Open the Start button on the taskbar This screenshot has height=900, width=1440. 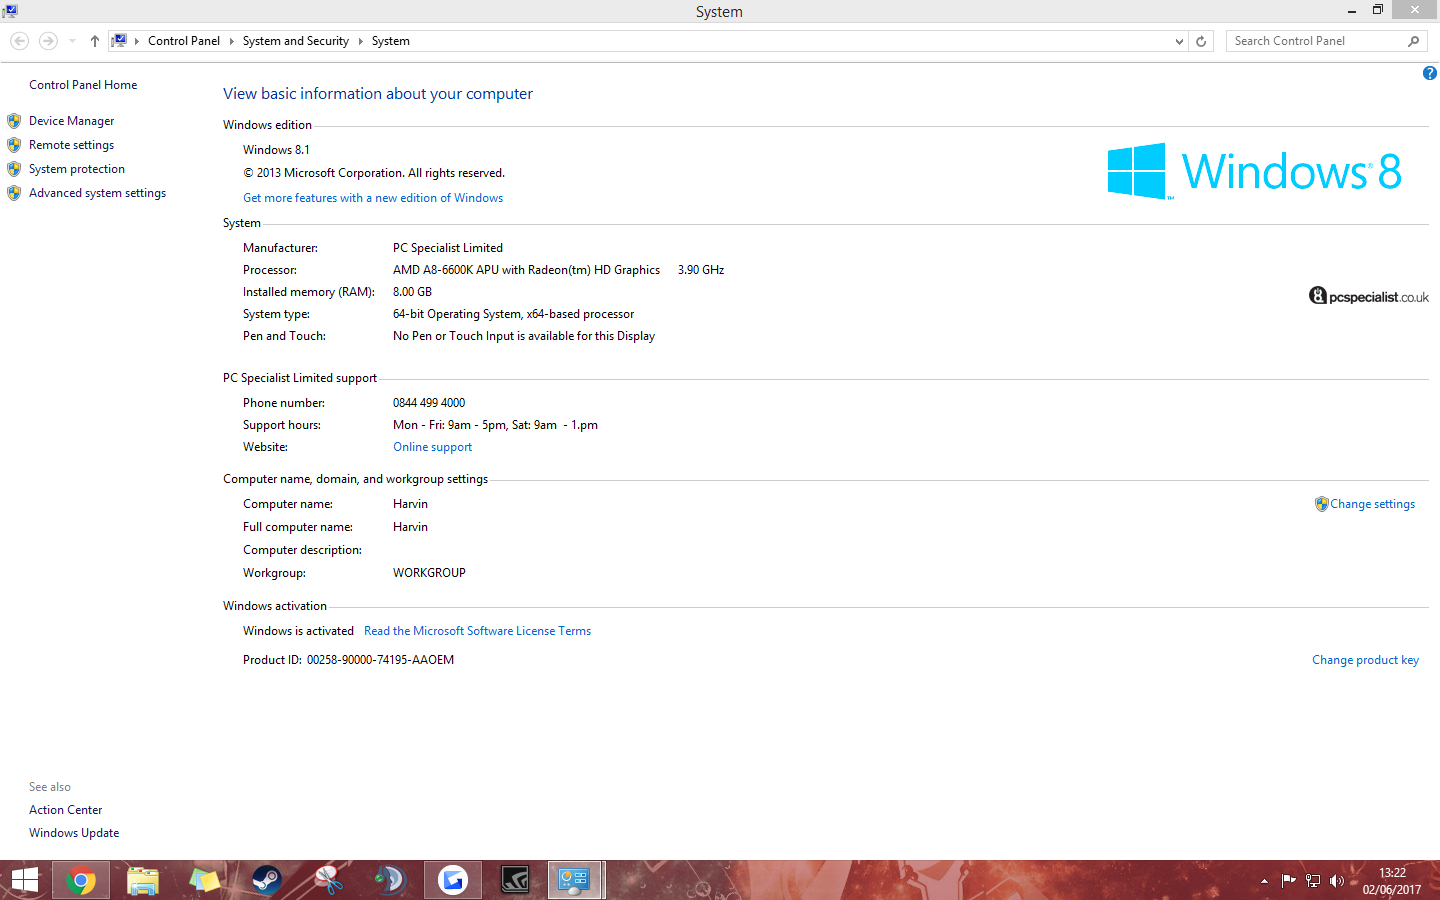pyautogui.click(x=24, y=880)
